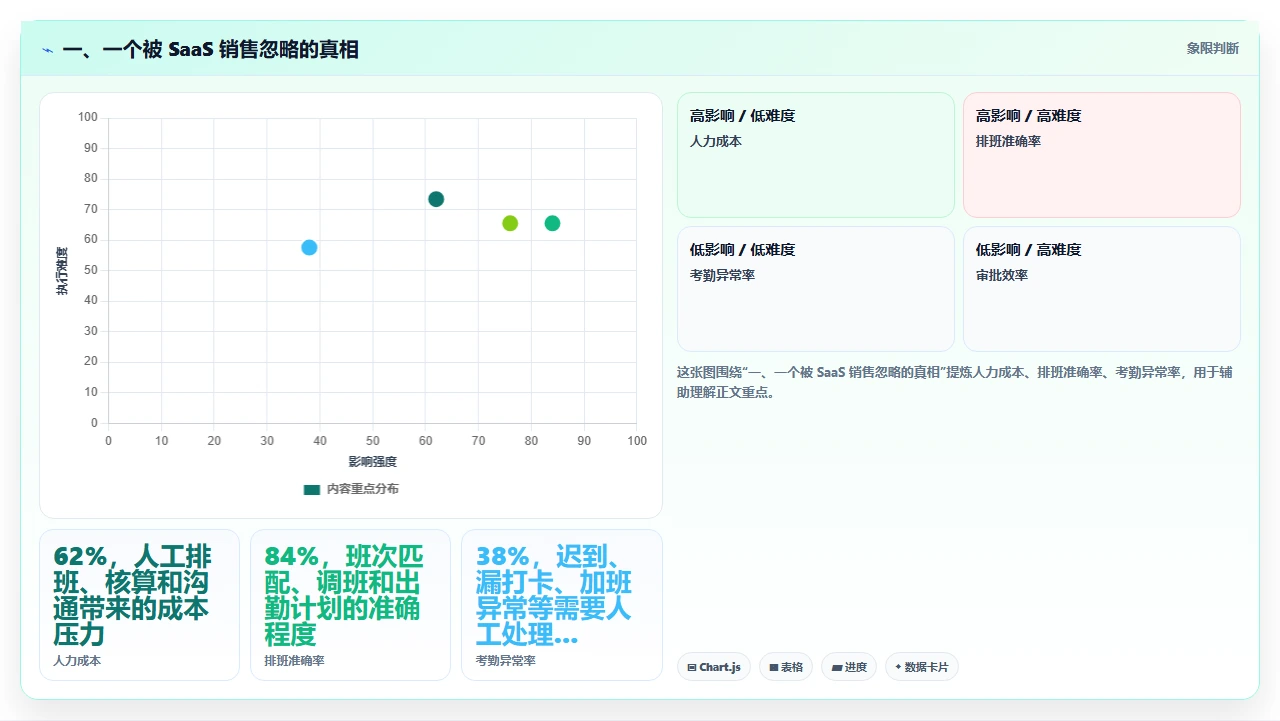
Task: Click the bright green scatter point
Action: 552,223
